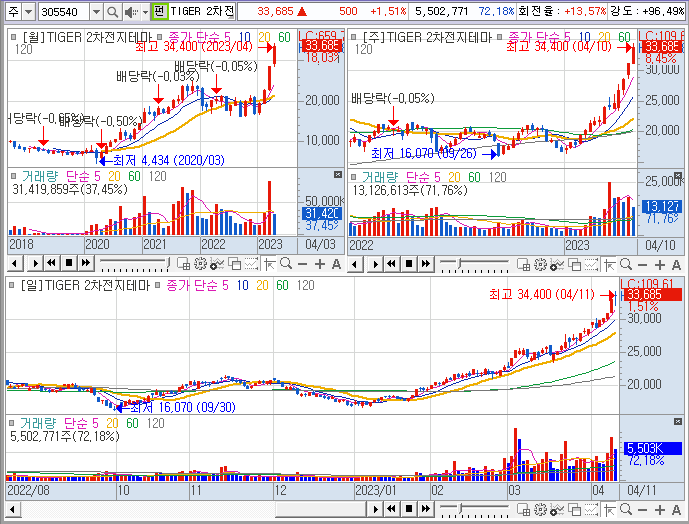Click the [일]TIGER 2차전지테마 daily chart title
Screen dimensions: 689x524
(x=85, y=285)
